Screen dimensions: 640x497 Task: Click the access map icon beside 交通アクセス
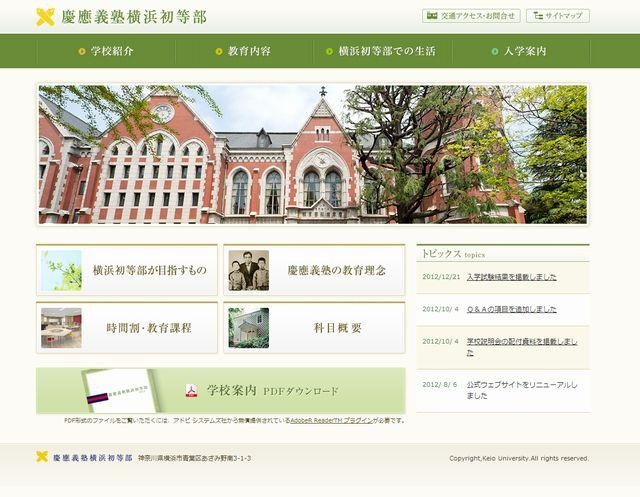pyautogui.click(x=432, y=16)
